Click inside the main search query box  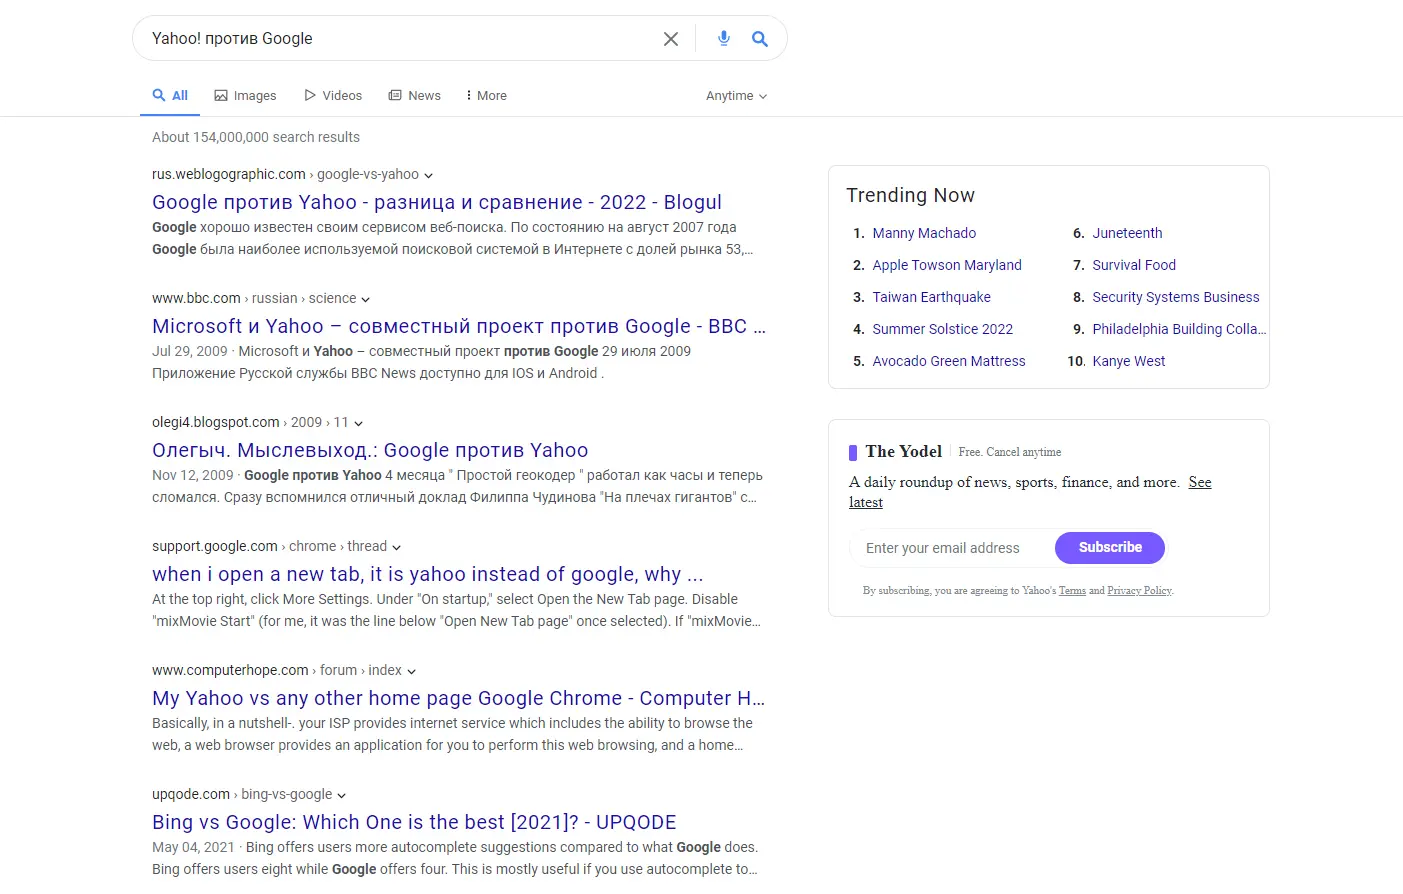(400, 39)
